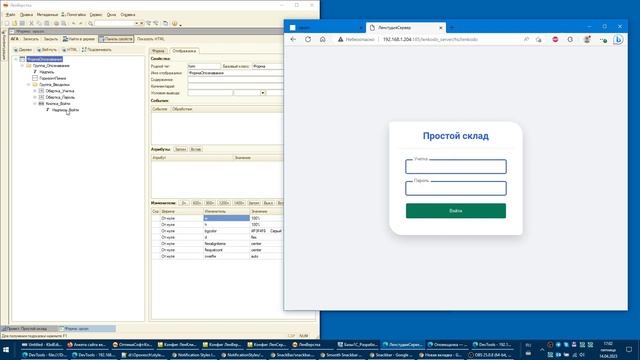Expand the Обертка_Пароль tree node
This screenshot has height=360, width=640.
(35, 98)
